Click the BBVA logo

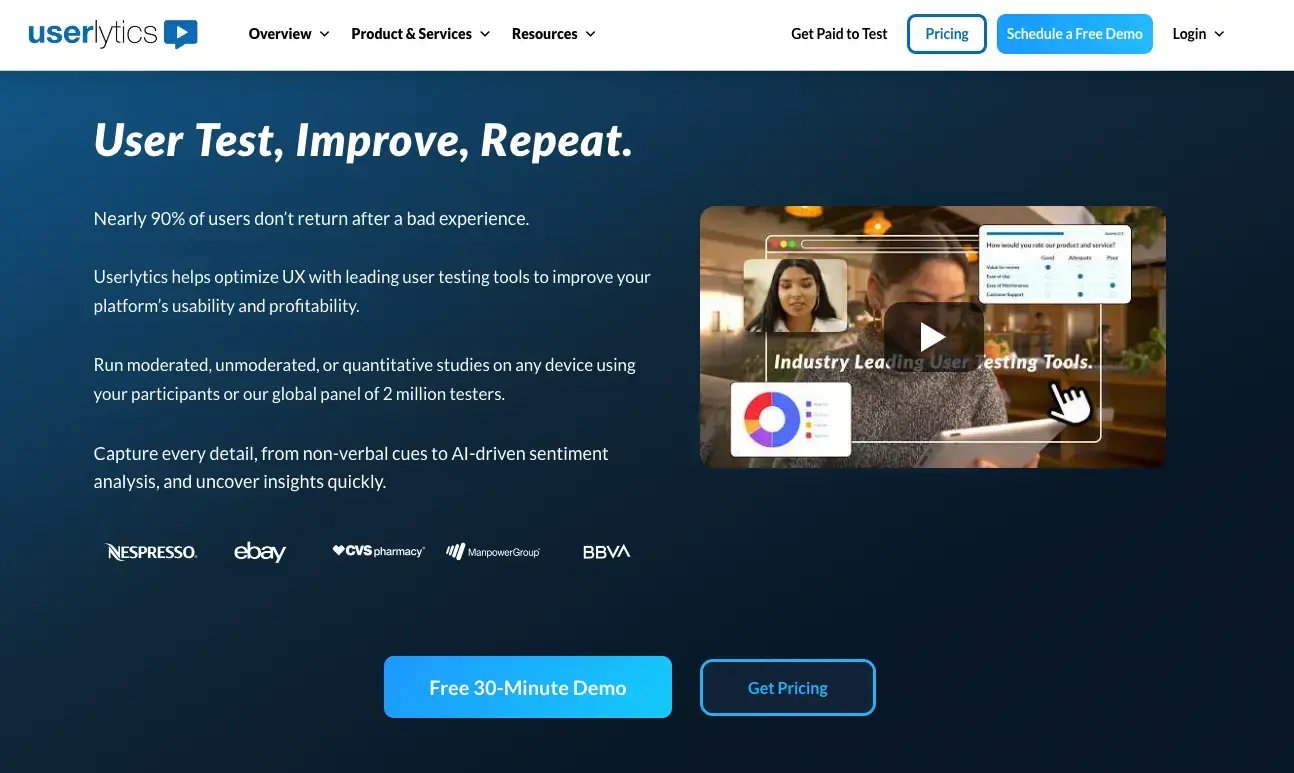(607, 551)
